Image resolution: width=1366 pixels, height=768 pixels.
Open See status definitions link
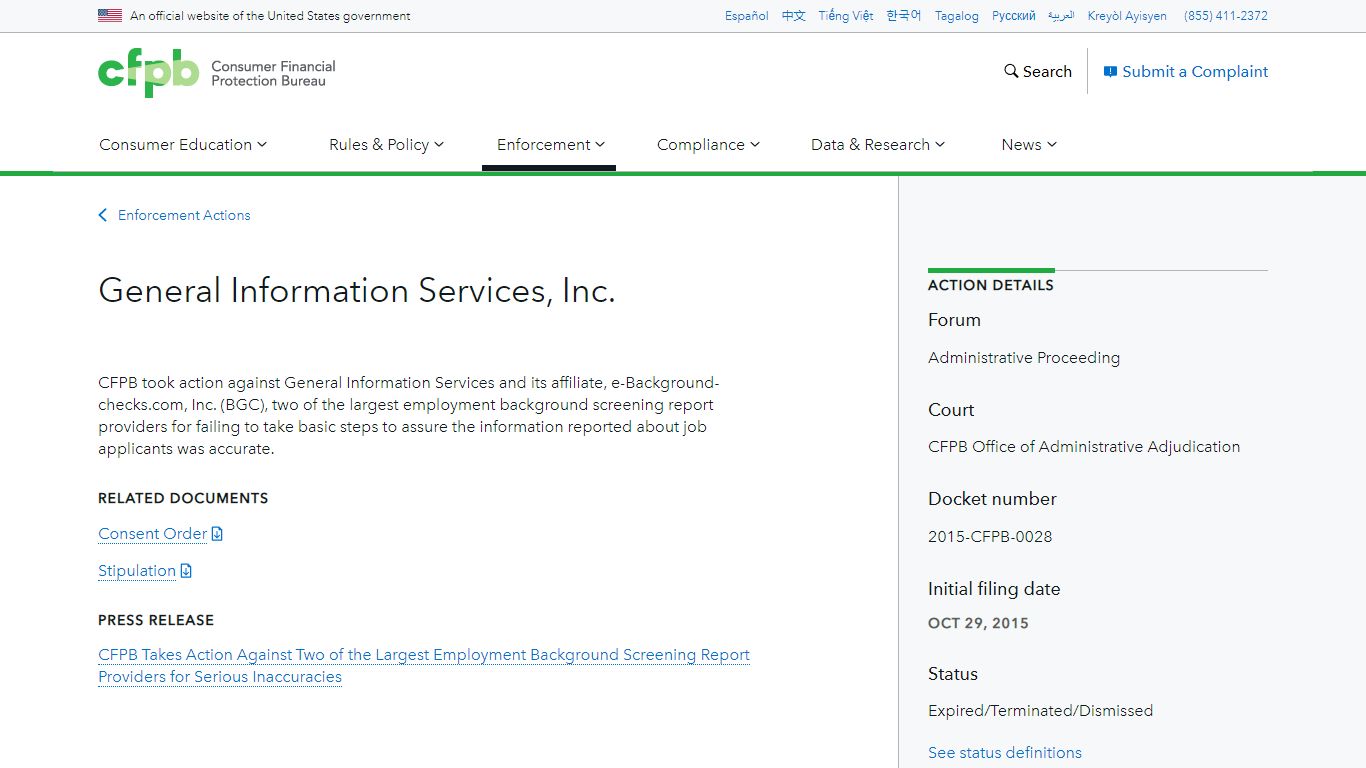pos(1005,753)
